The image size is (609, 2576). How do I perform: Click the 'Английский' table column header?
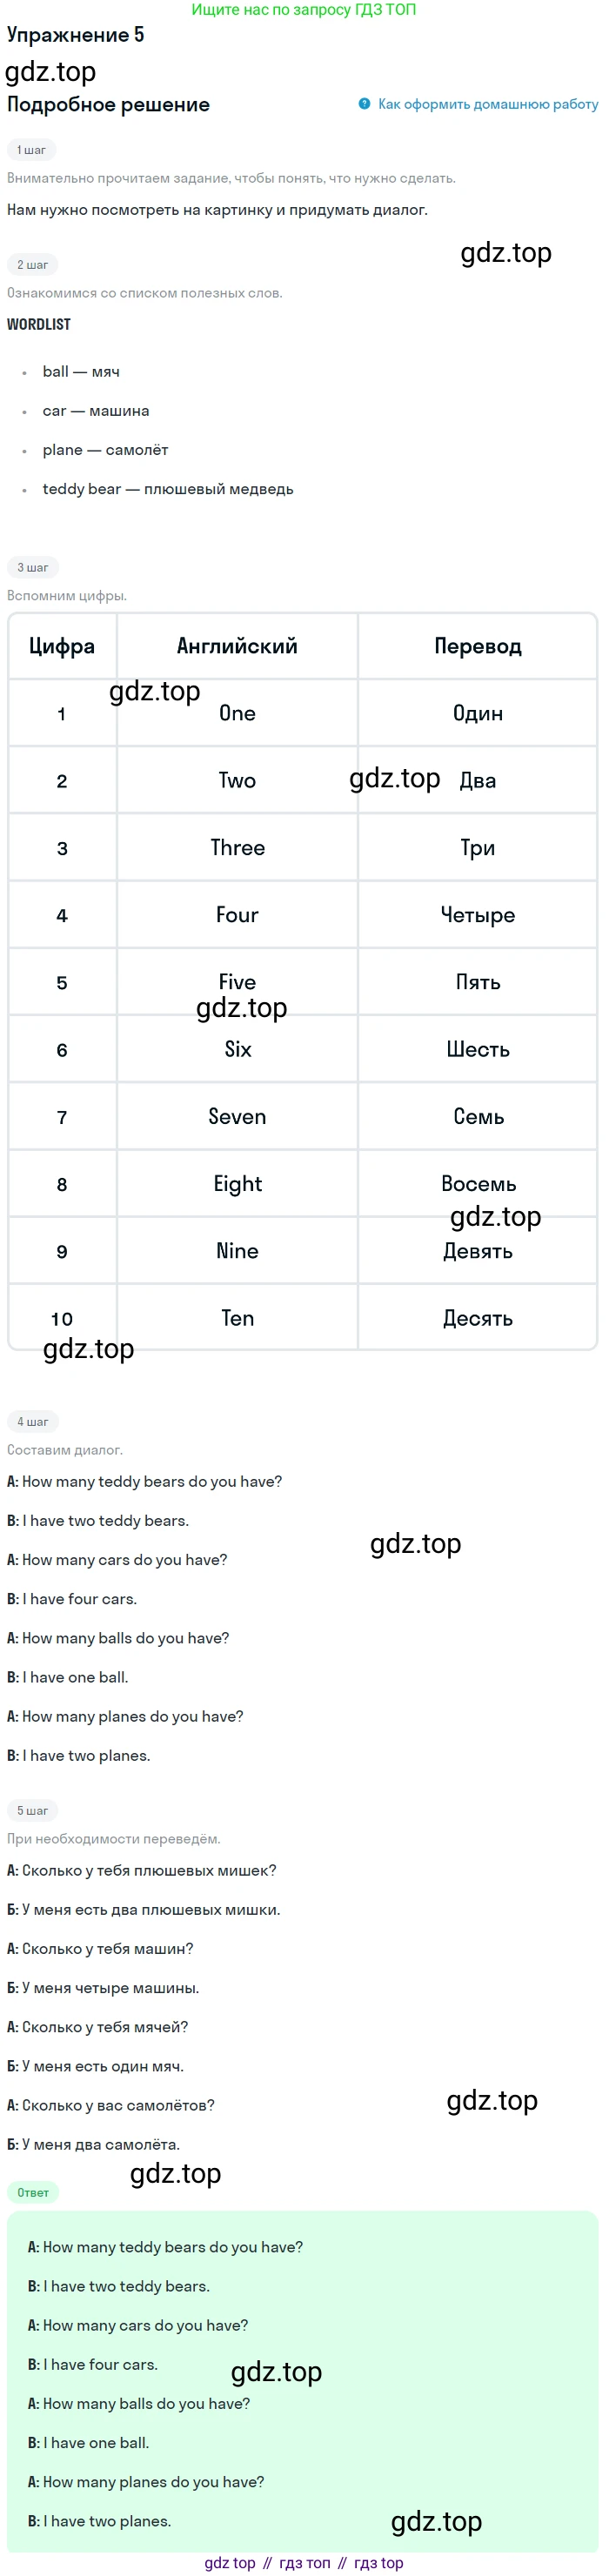click(237, 646)
